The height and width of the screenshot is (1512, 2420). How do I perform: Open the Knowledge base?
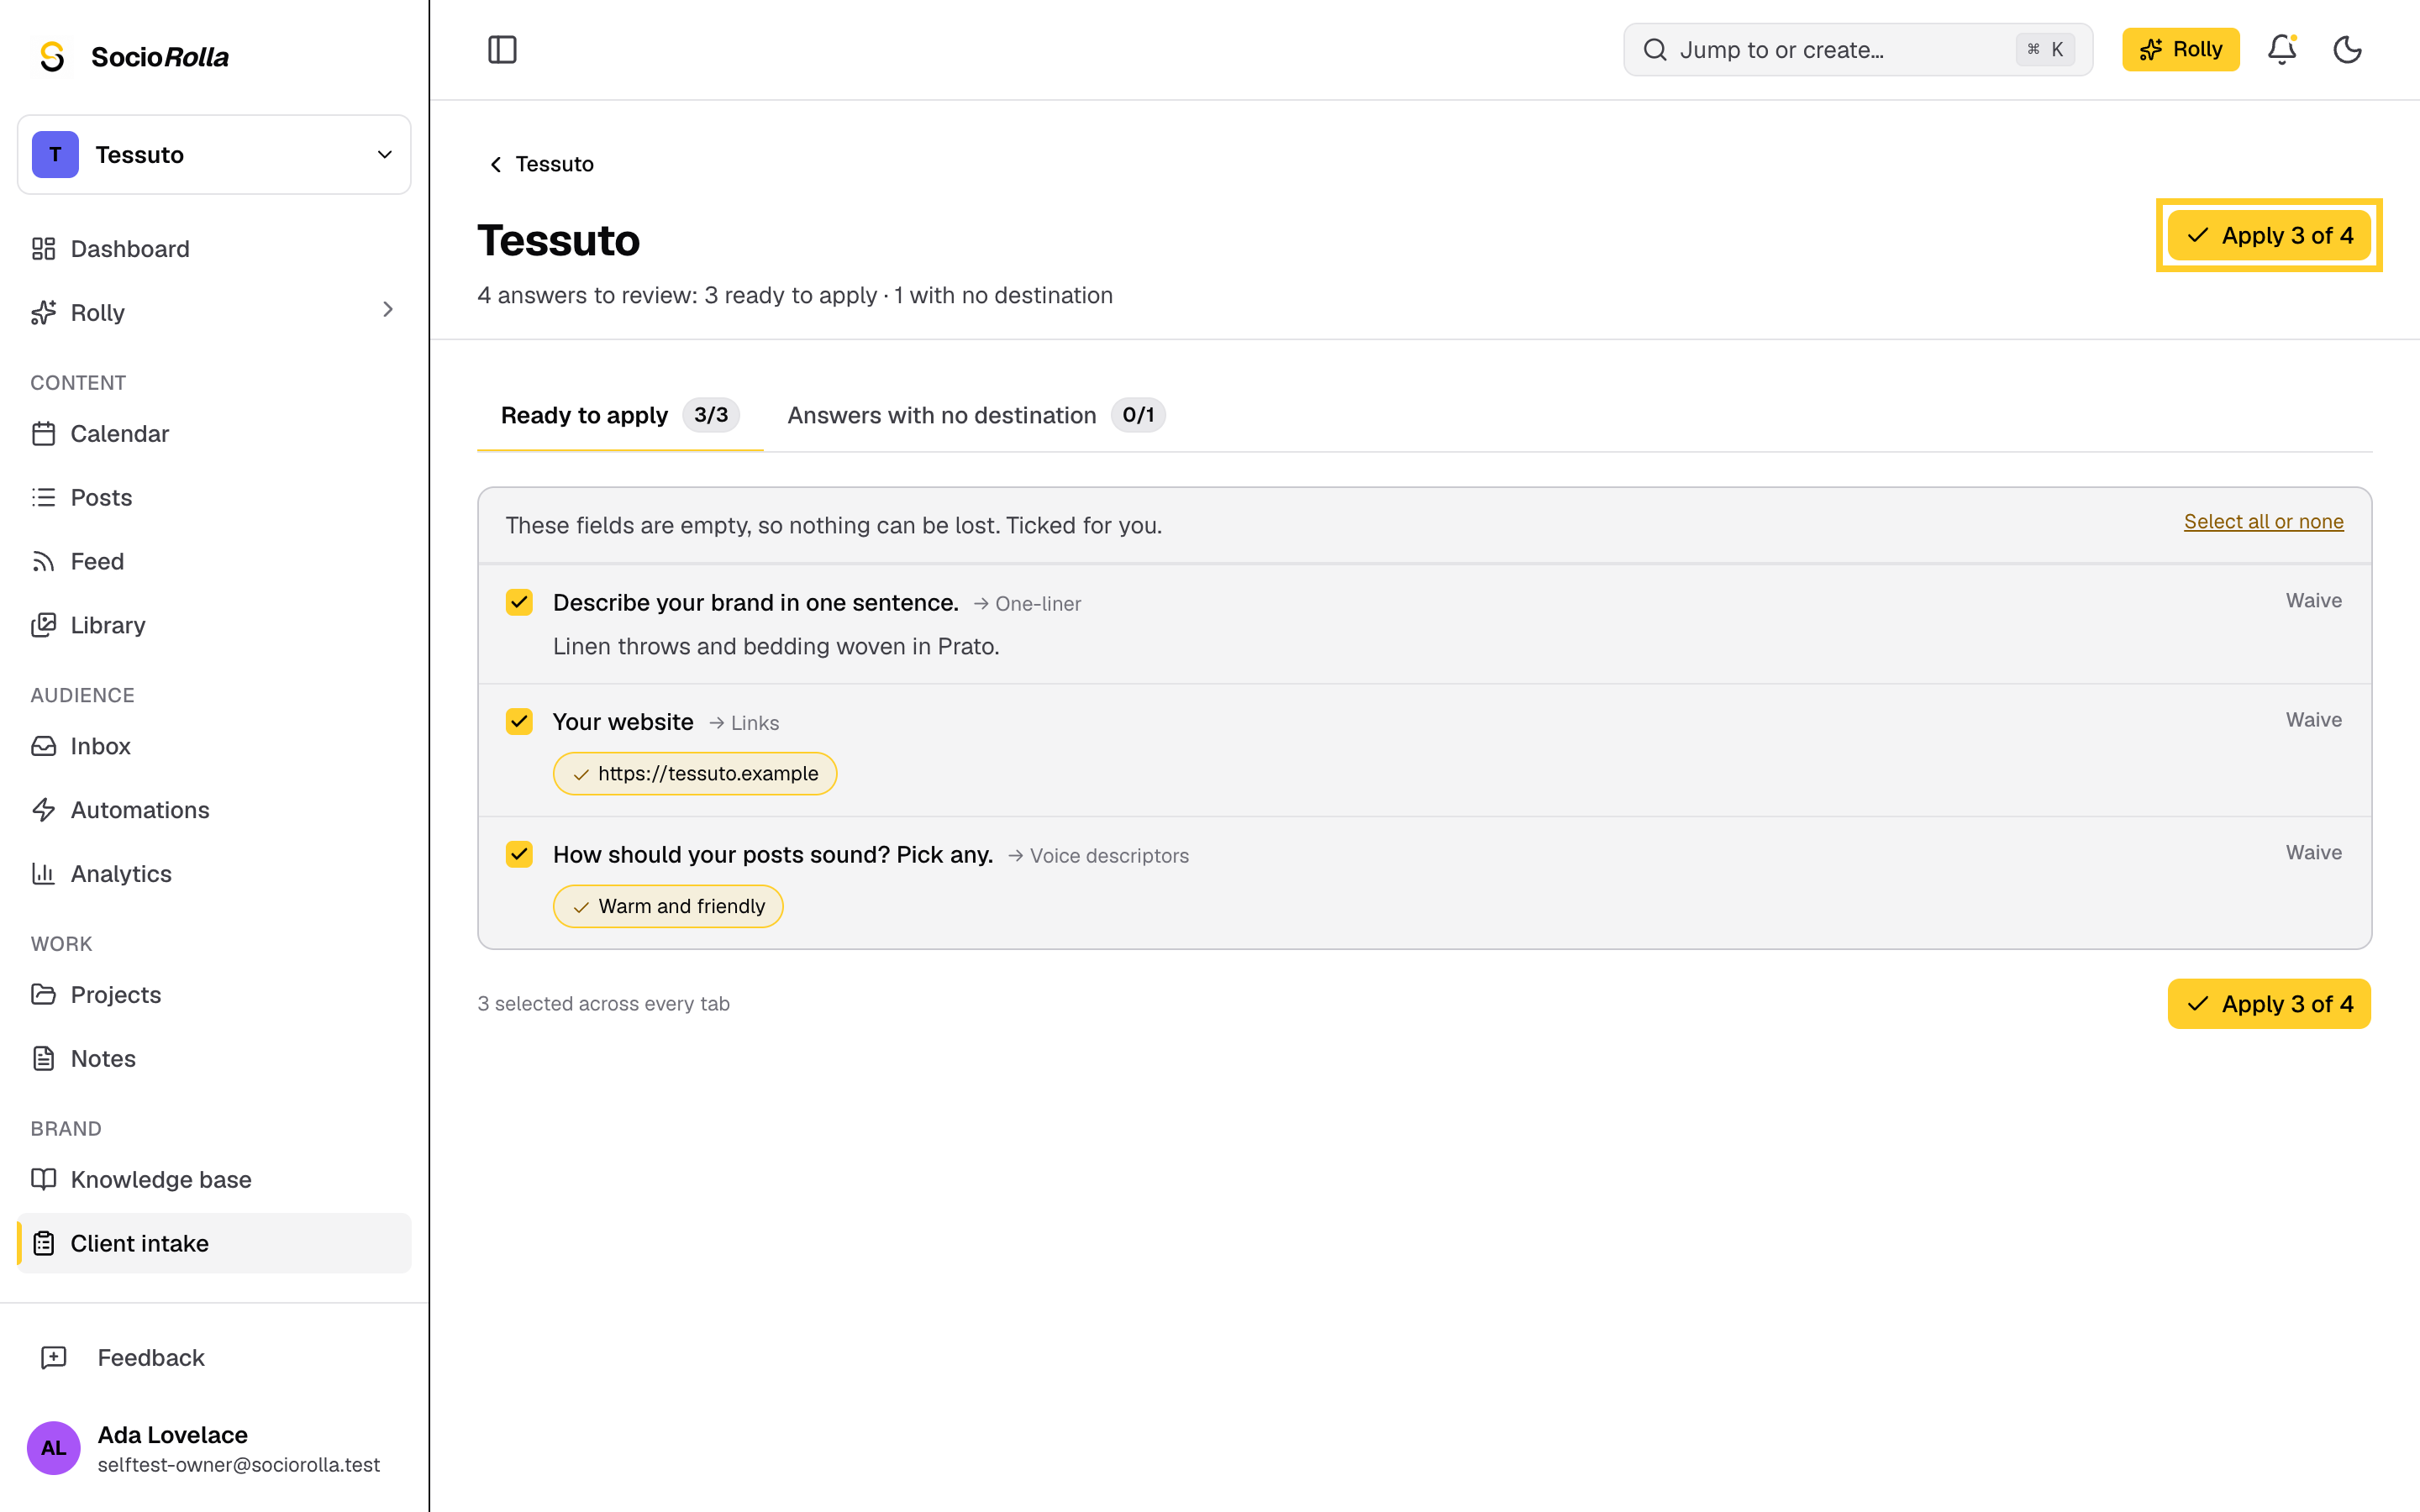214,1180
